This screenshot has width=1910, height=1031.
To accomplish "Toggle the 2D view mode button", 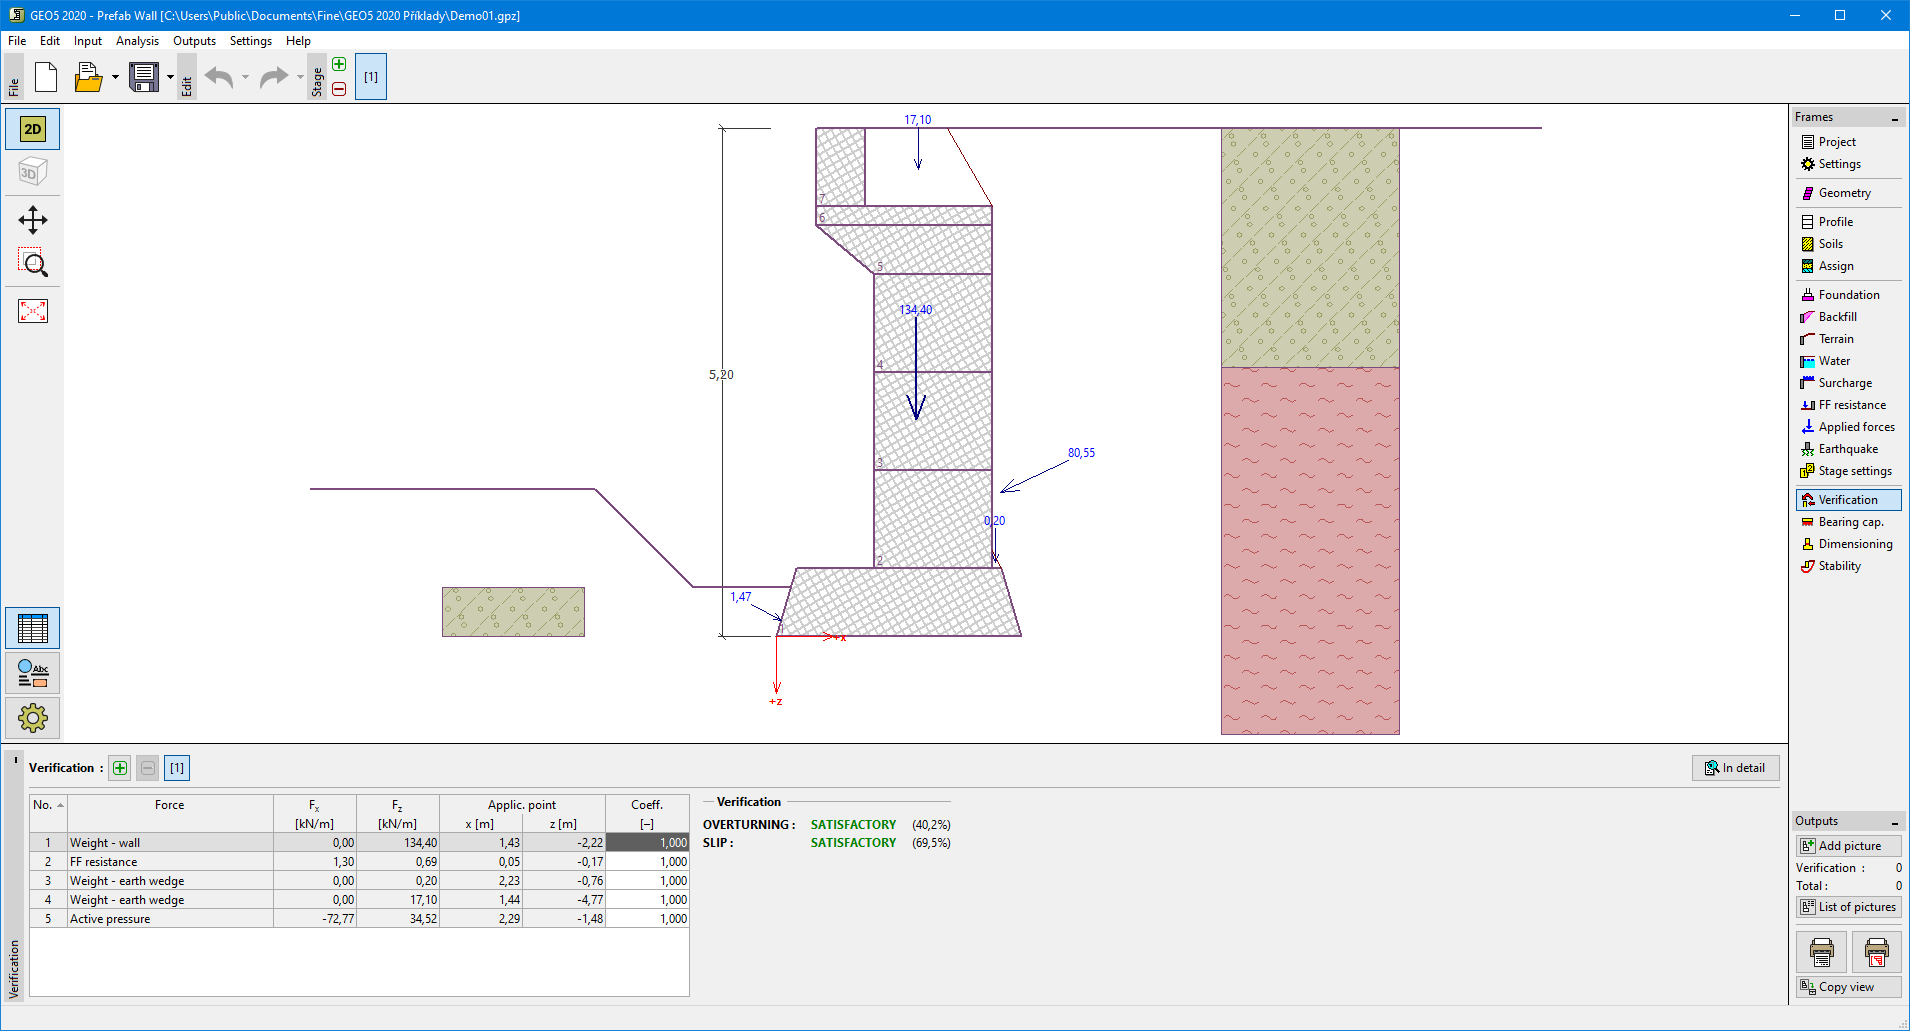I will tap(33, 129).
